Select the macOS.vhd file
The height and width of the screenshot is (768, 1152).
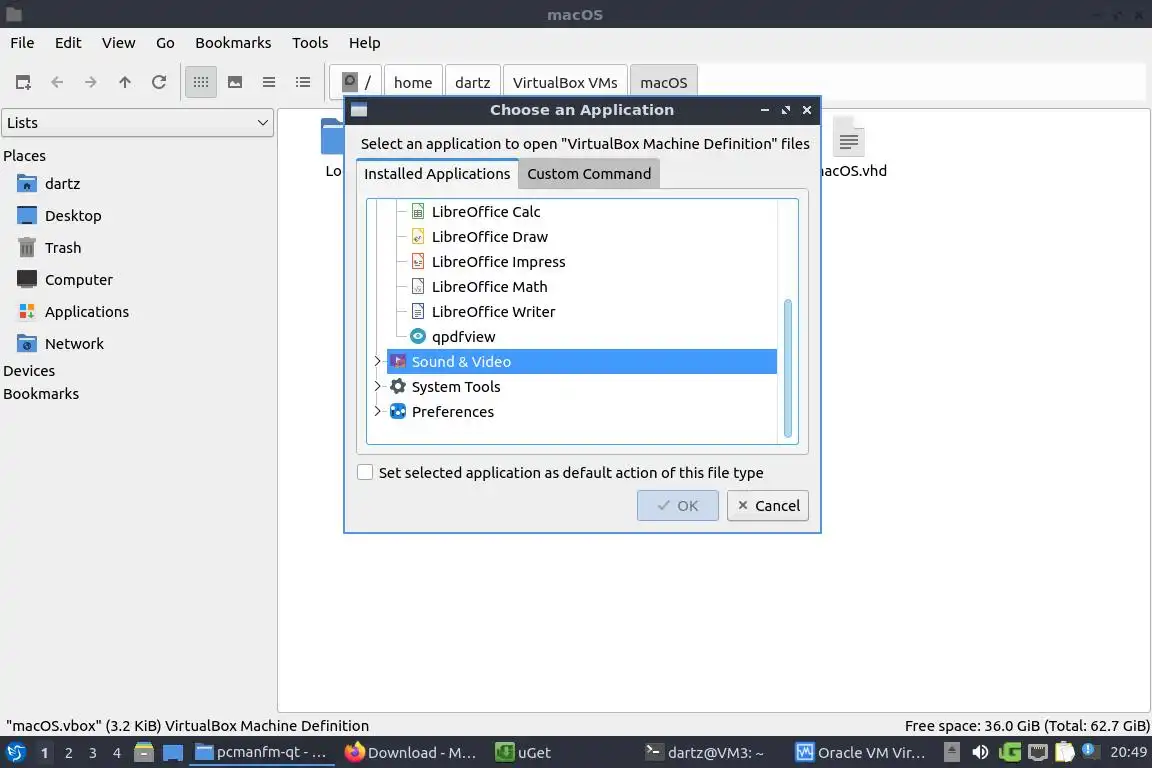coord(851,148)
